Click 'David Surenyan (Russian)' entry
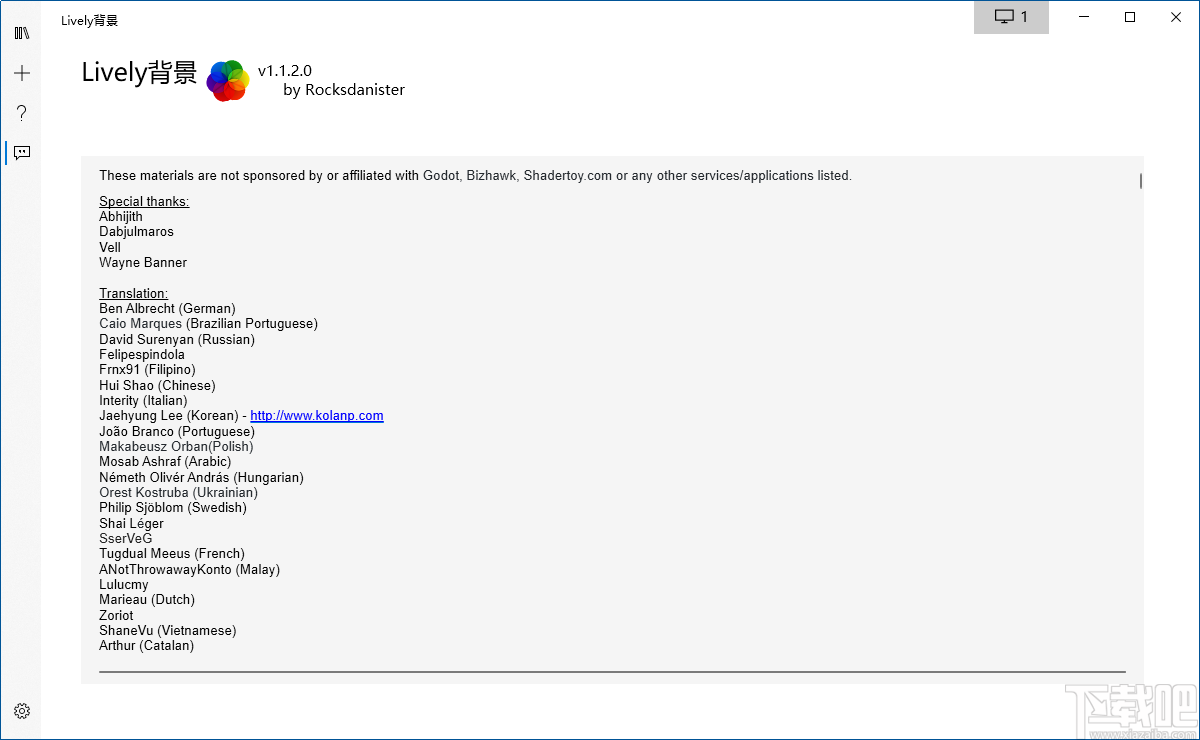 [x=177, y=339]
